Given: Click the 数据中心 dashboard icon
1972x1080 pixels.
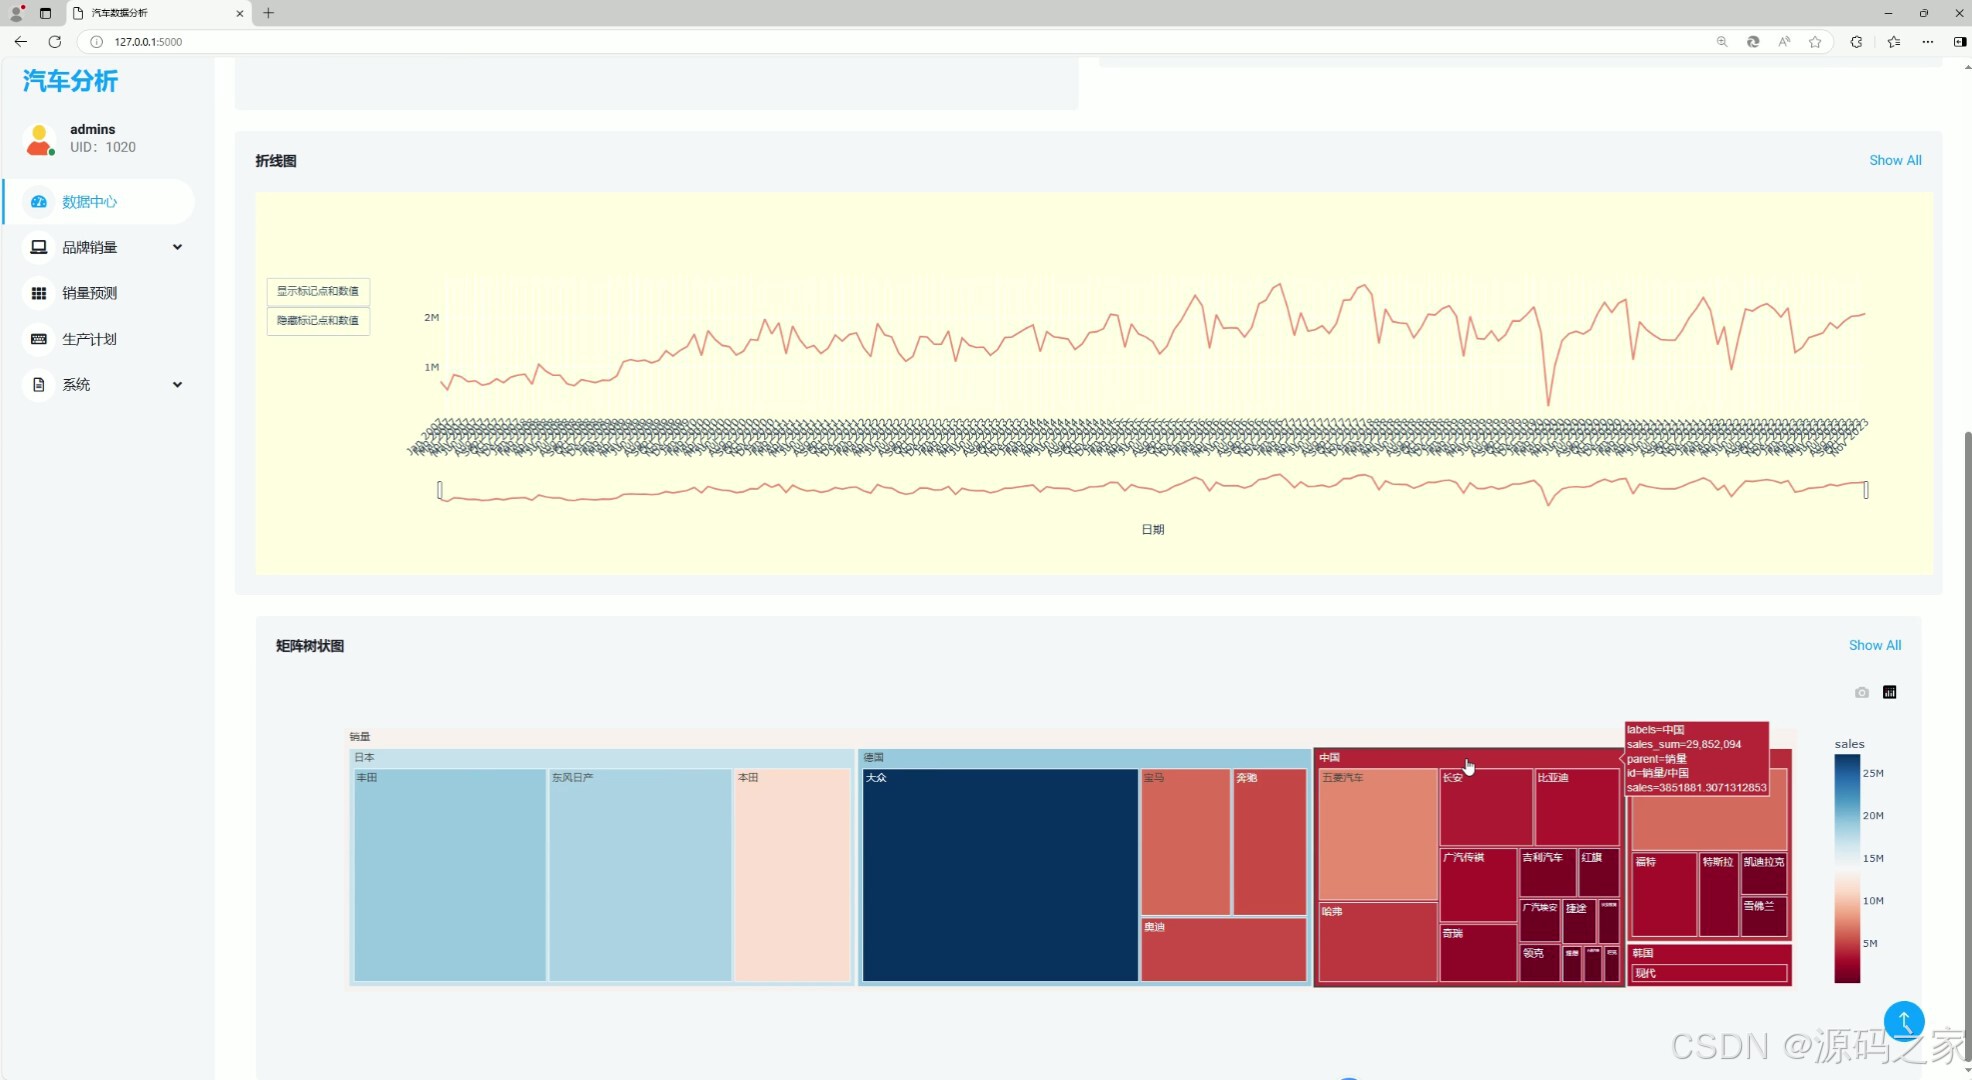Looking at the screenshot, I should coord(39,202).
